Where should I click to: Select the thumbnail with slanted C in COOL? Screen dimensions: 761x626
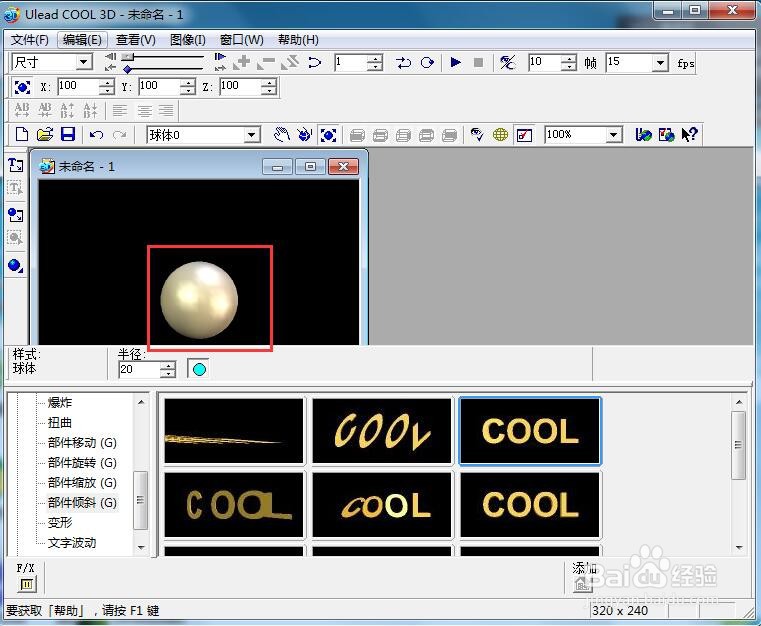click(382, 505)
